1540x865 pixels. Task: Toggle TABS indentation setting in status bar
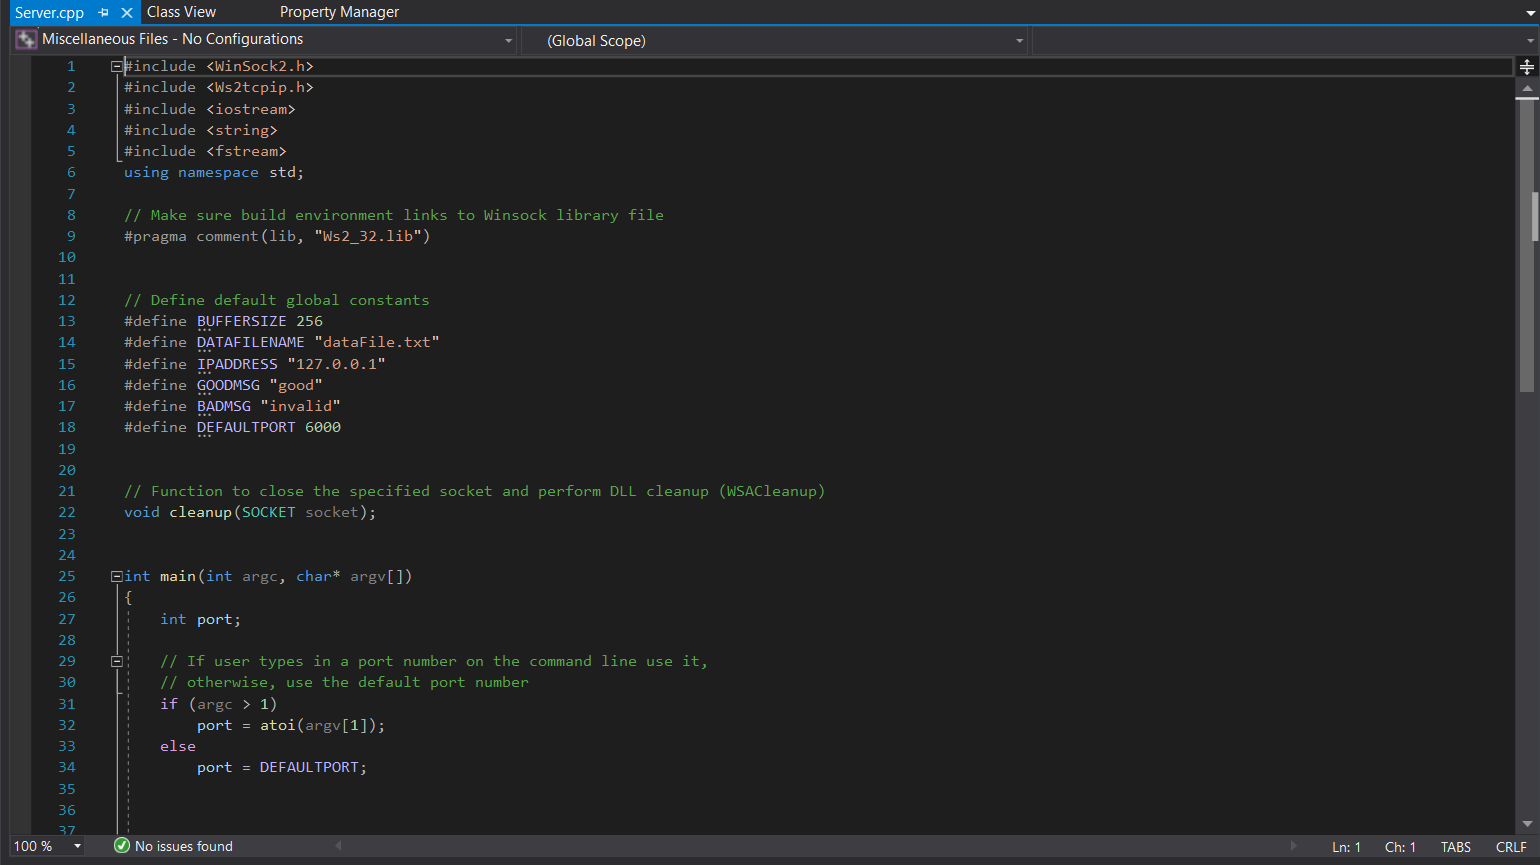[x=1455, y=846]
